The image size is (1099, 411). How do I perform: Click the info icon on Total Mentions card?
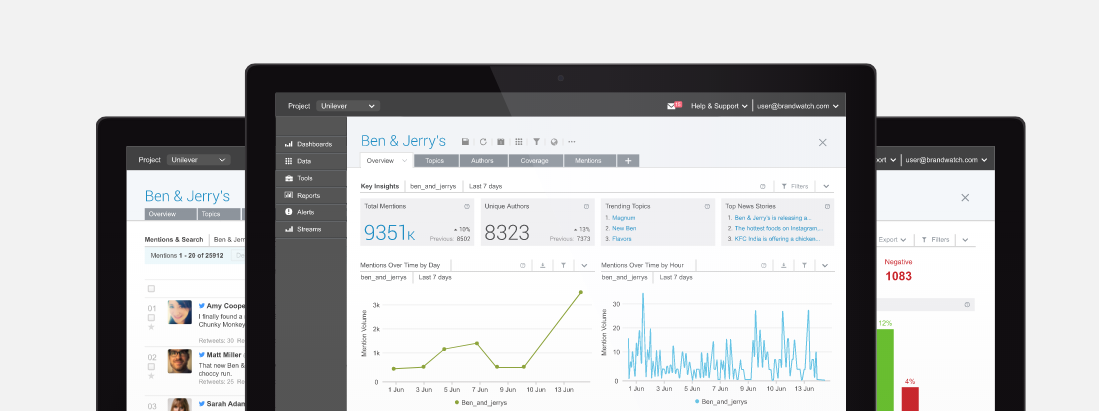467,207
